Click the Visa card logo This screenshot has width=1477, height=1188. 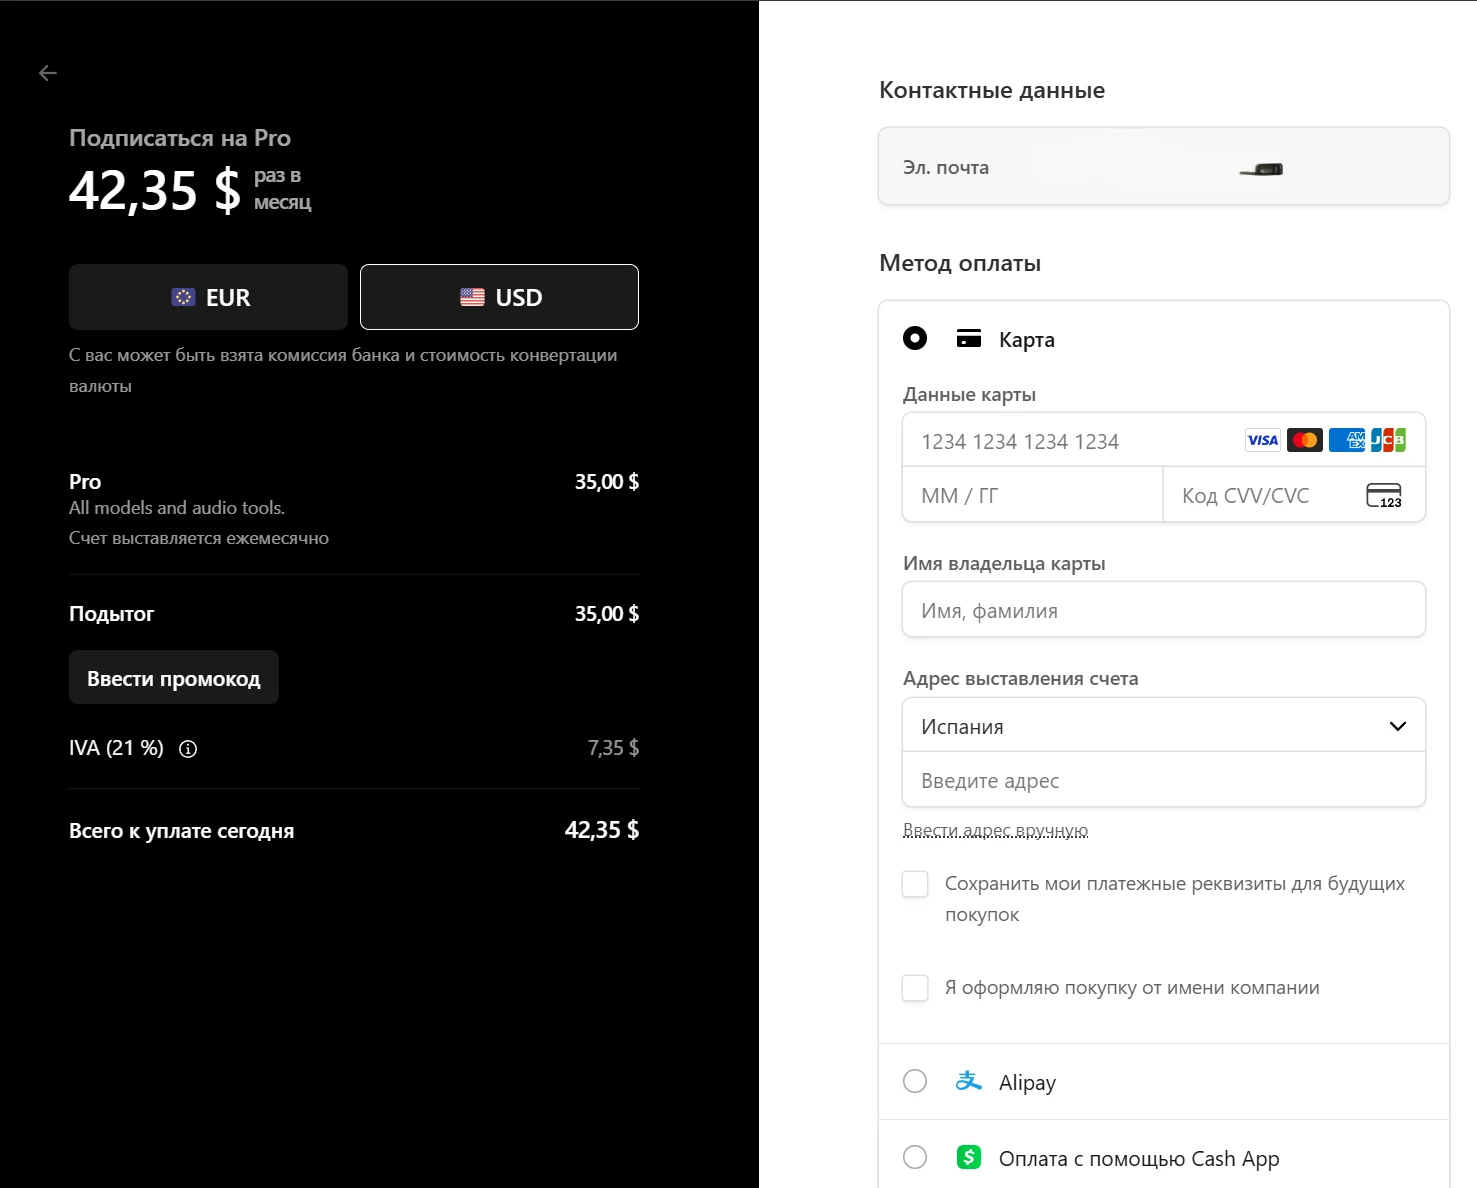pyautogui.click(x=1263, y=440)
